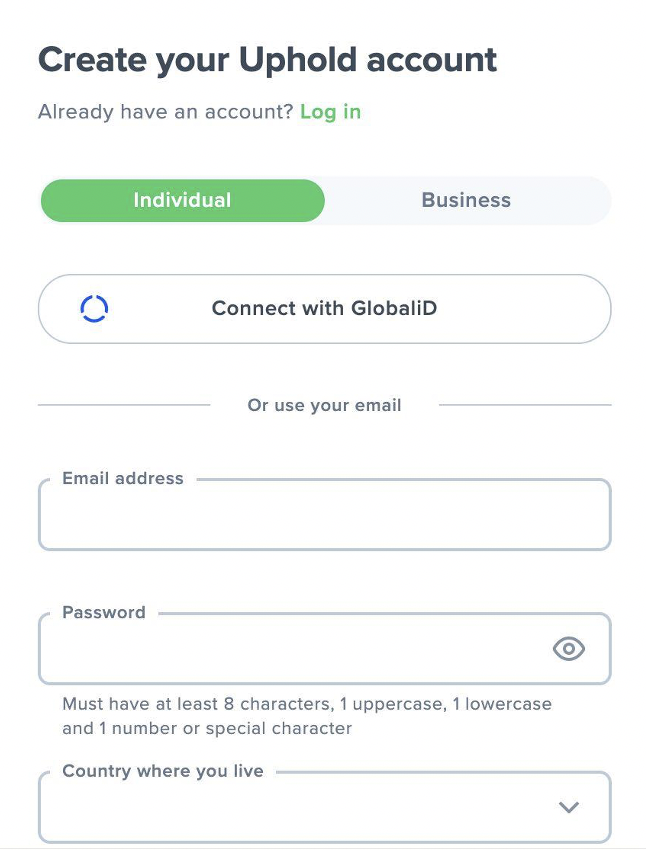Click the Connect with GlobaliD button
The width and height of the screenshot is (646, 850).
tap(325, 308)
